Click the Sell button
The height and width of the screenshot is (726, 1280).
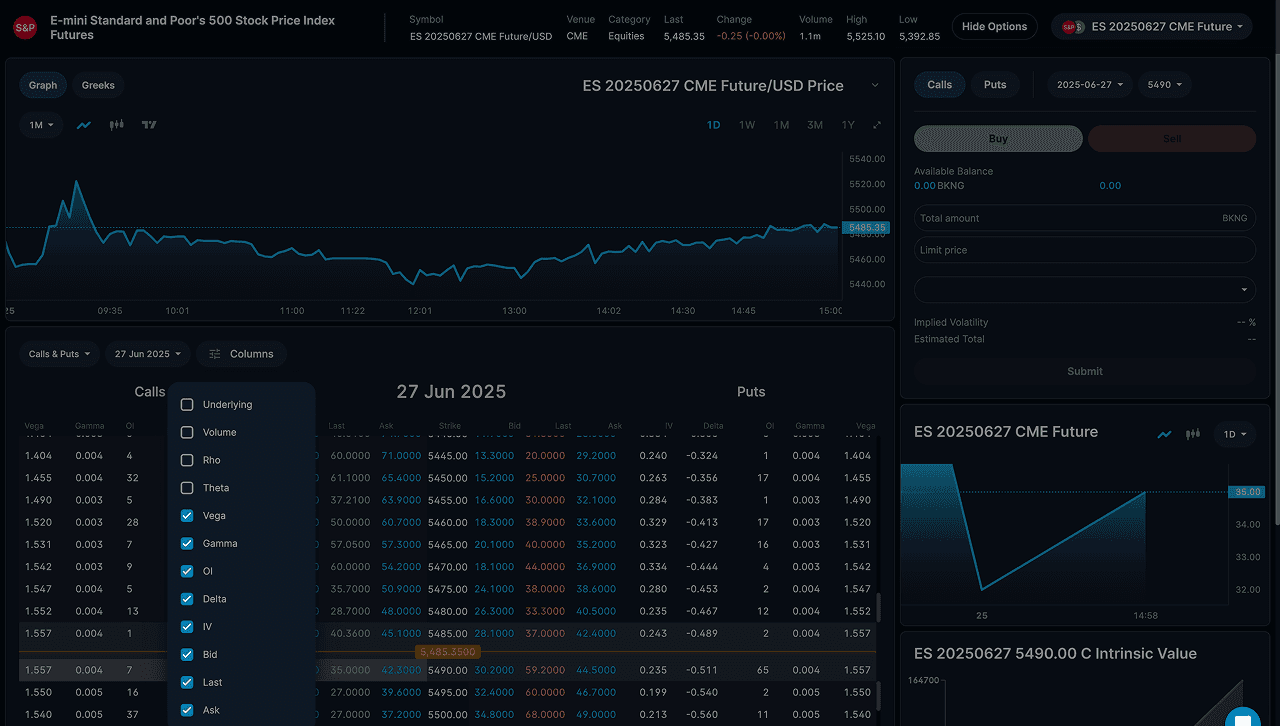coord(1172,139)
